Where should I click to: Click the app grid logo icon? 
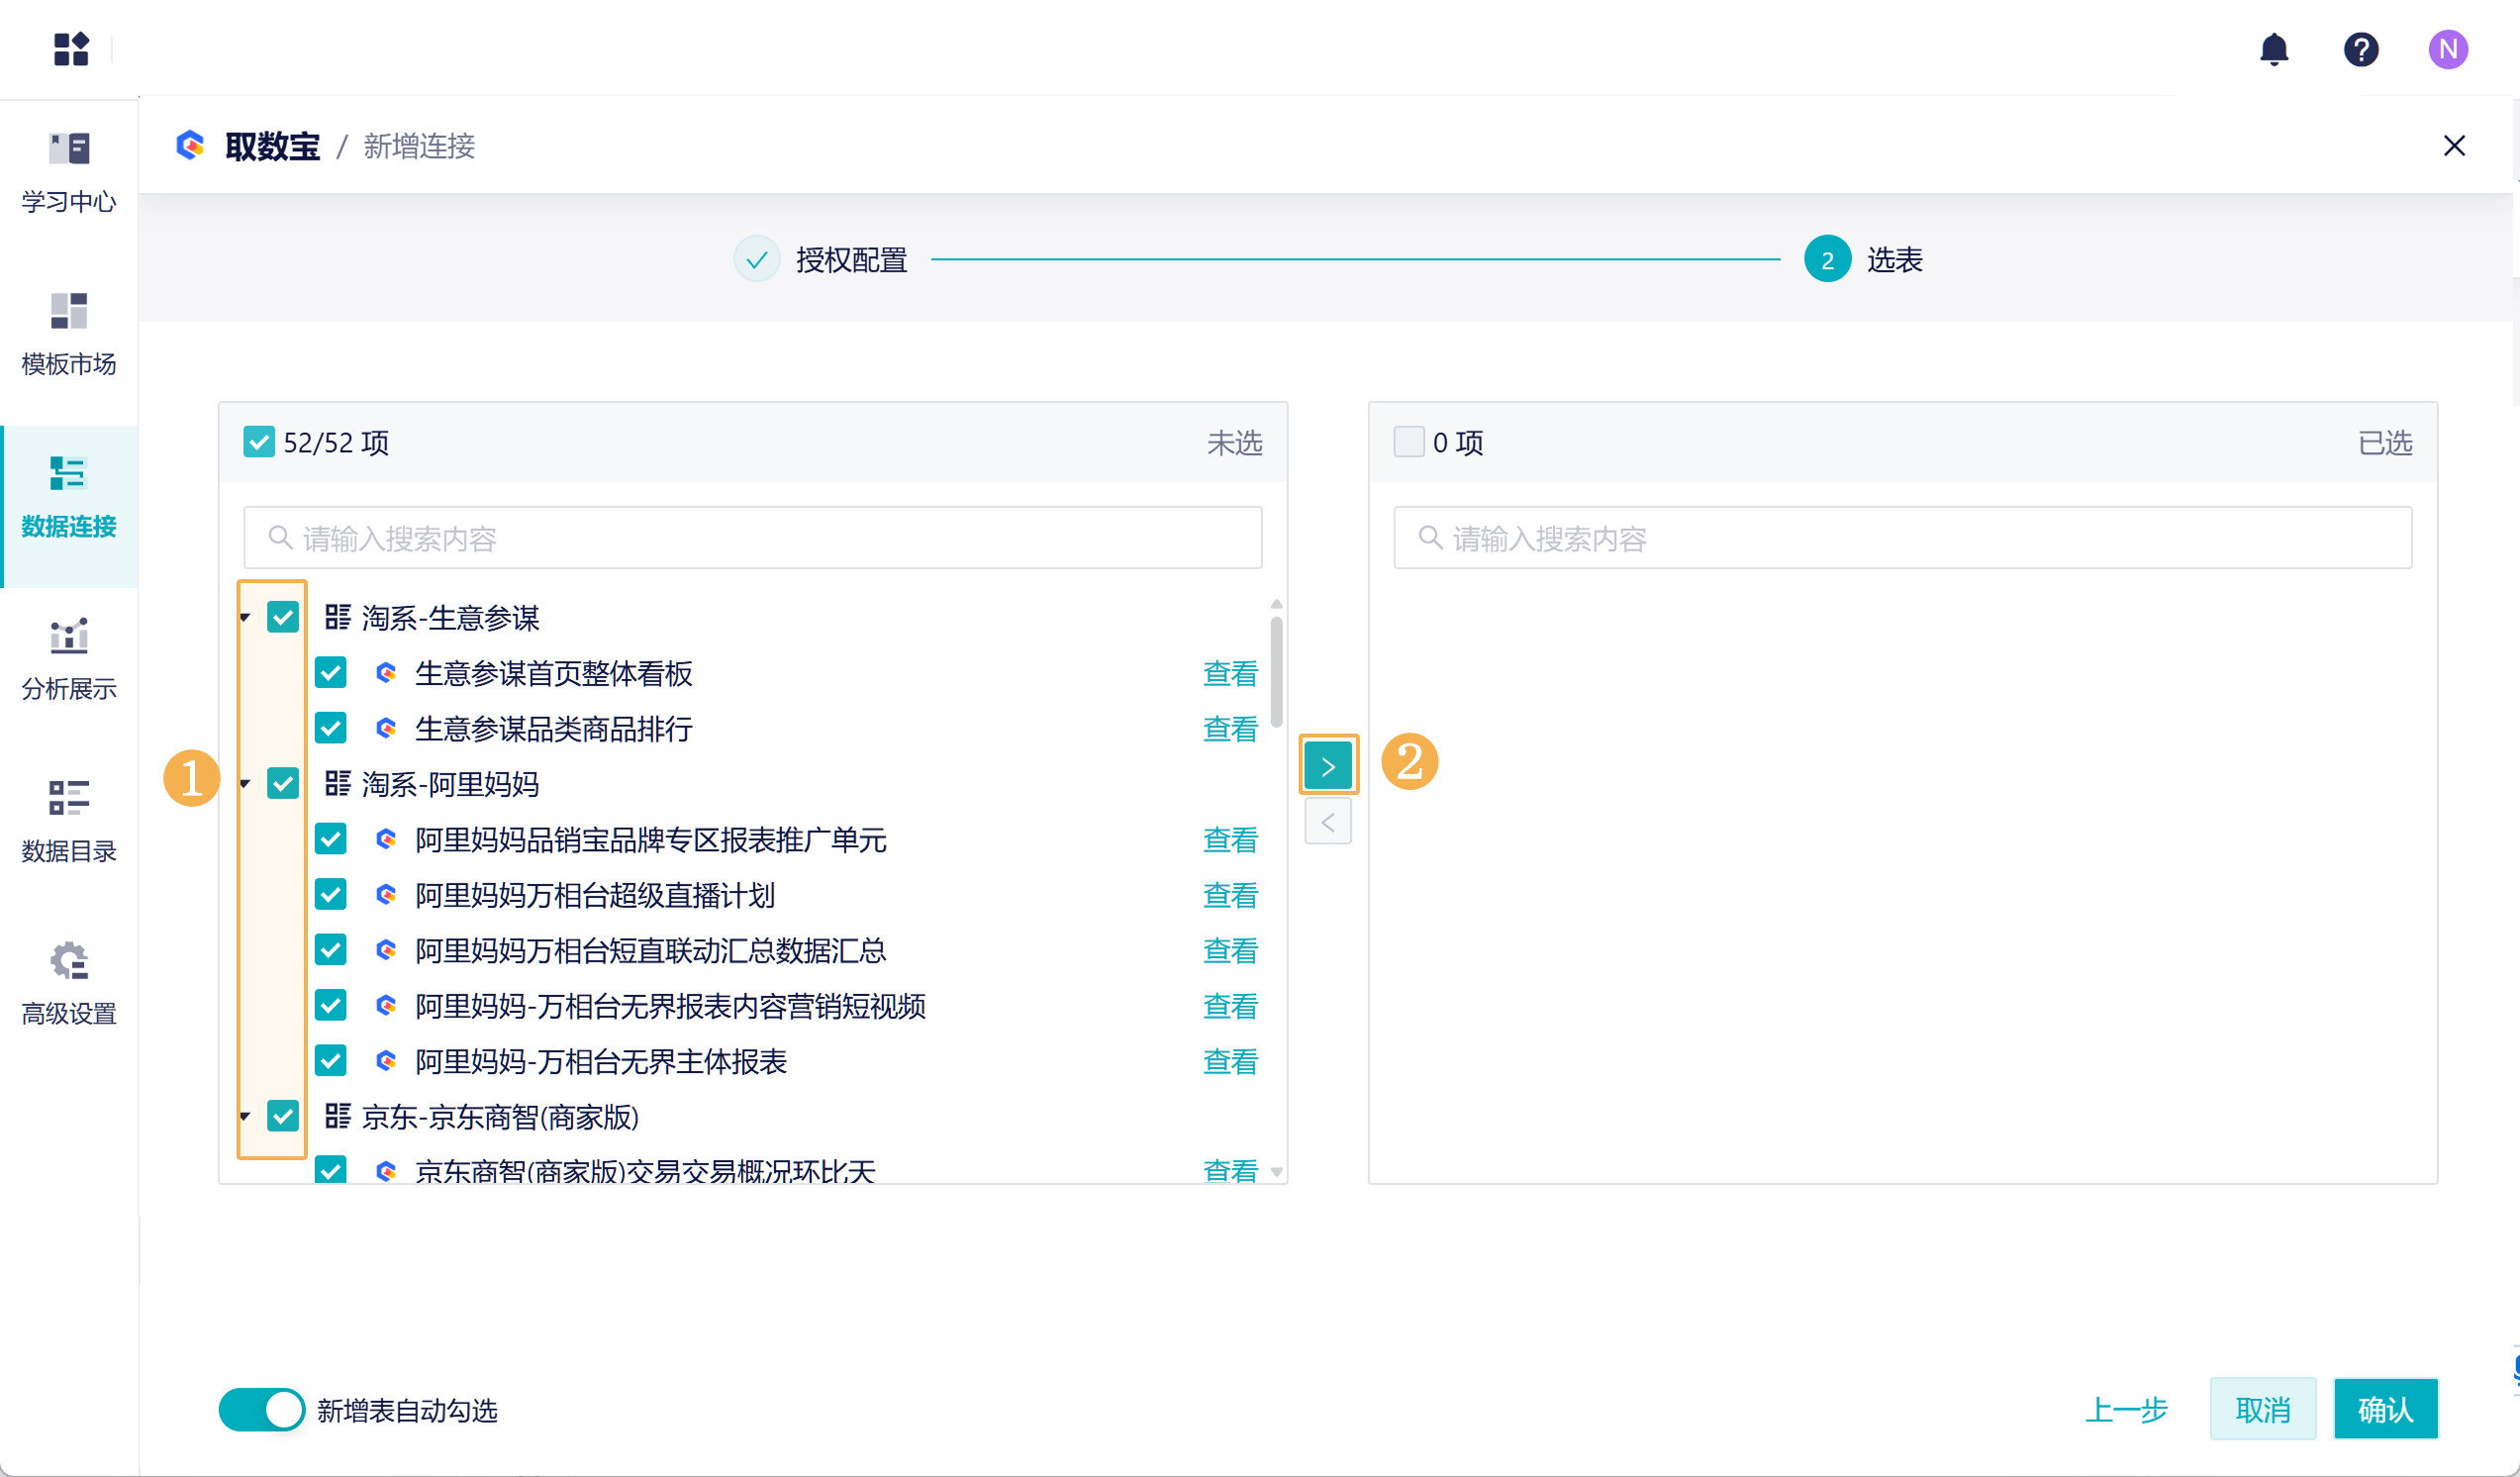71,49
